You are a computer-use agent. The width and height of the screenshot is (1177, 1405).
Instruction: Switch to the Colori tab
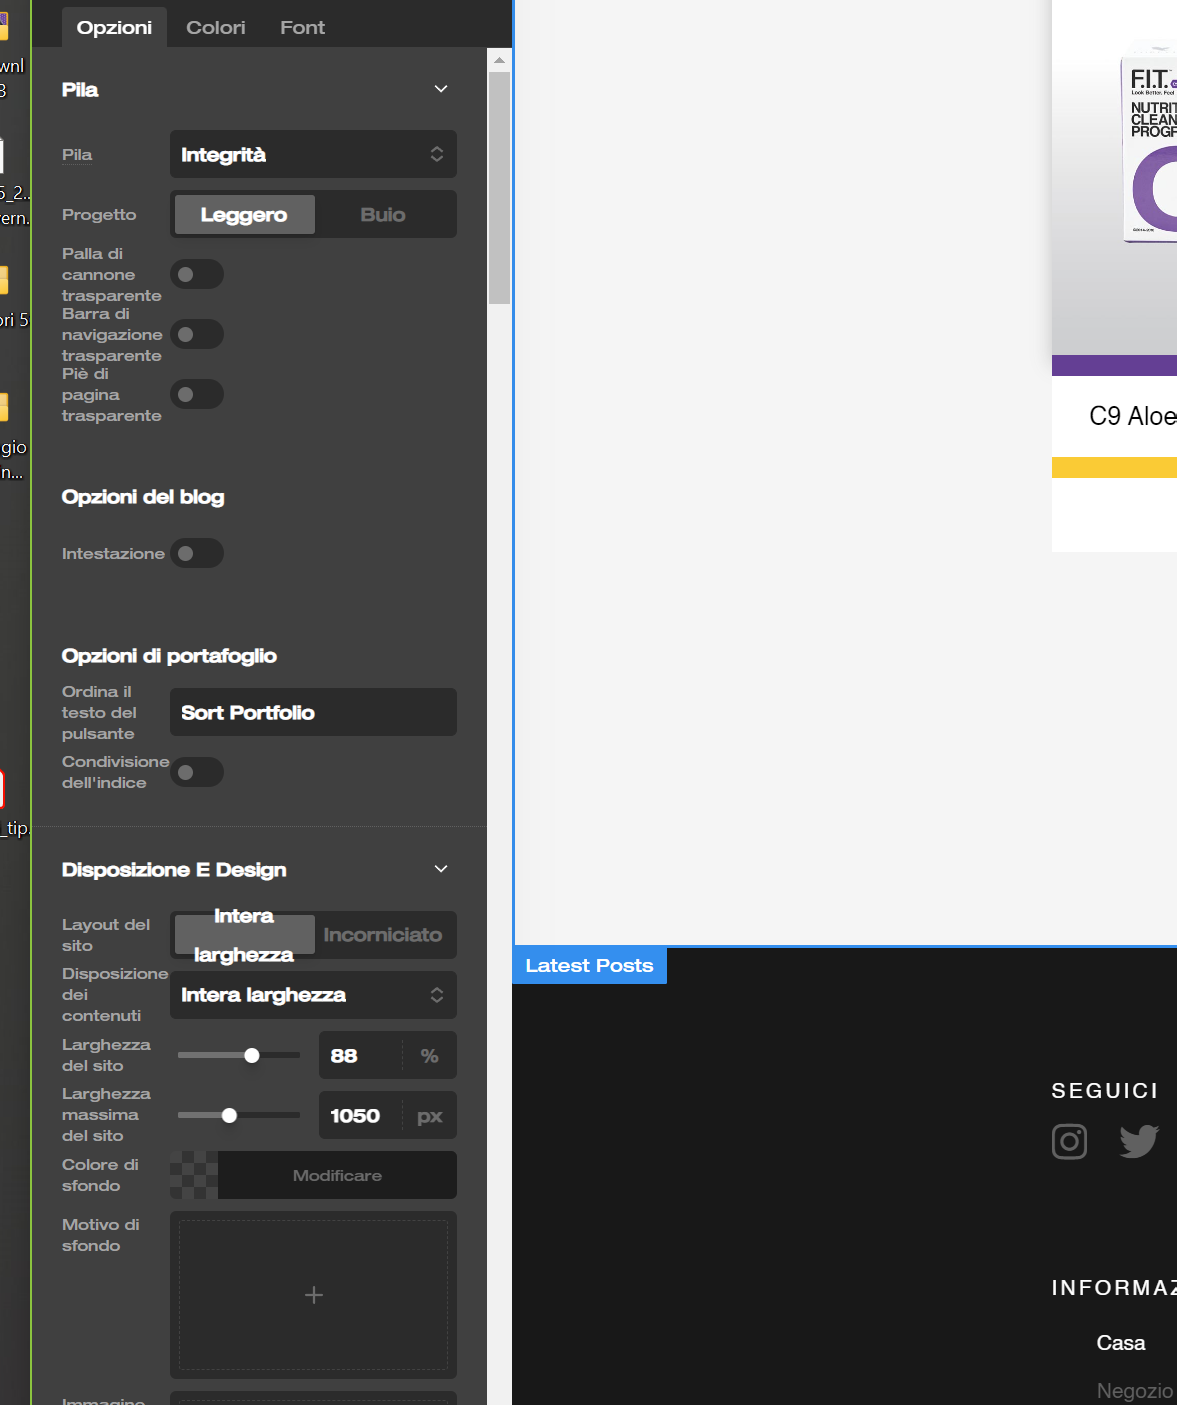tap(215, 27)
